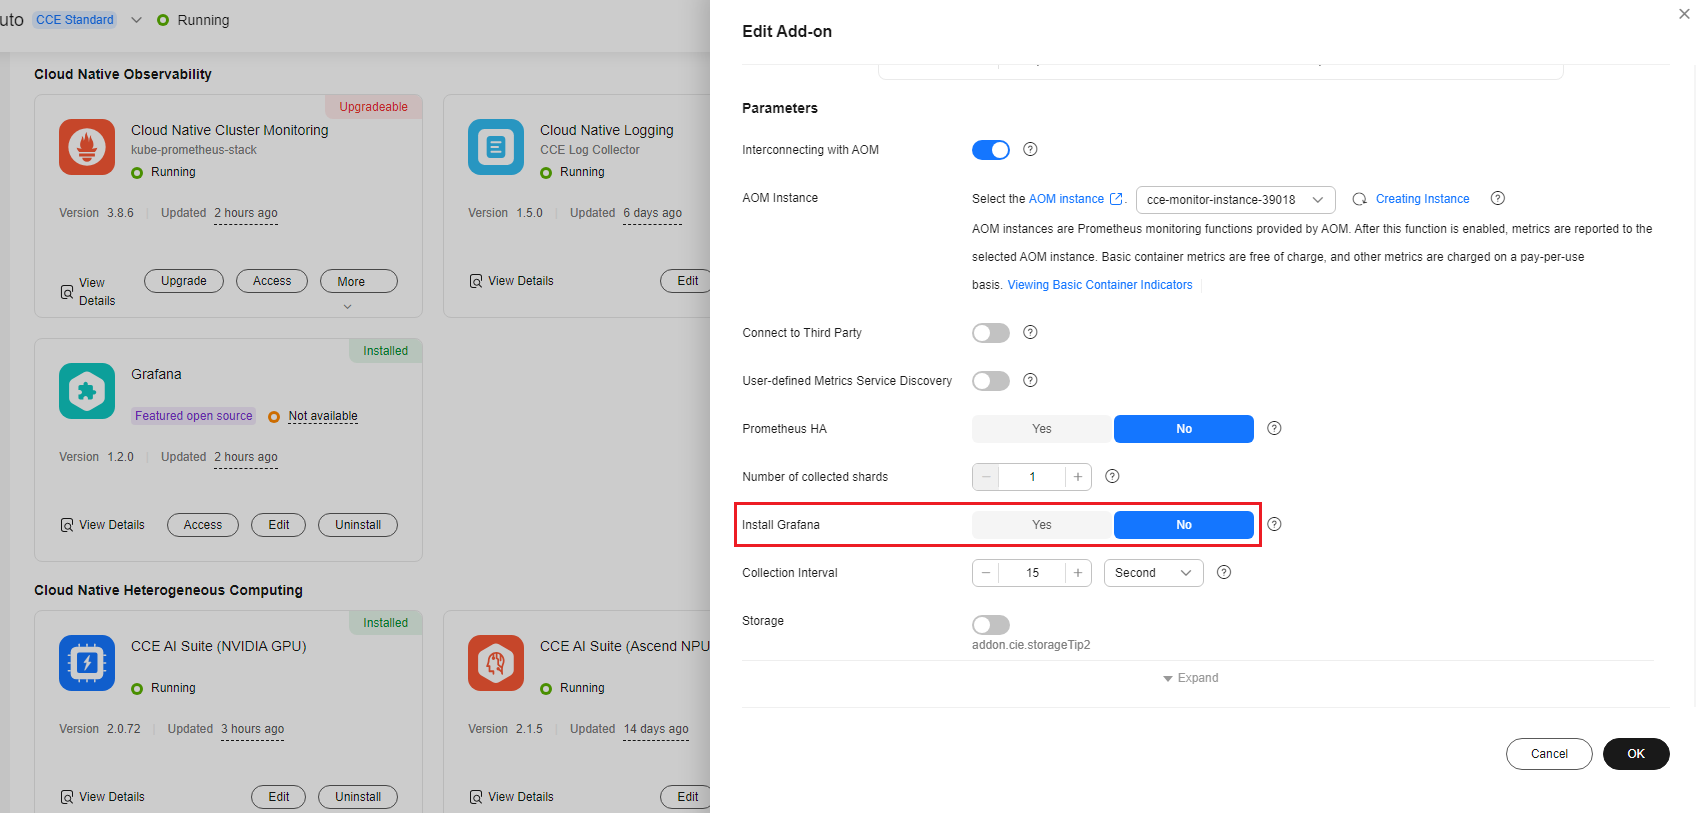This screenshot has height=813, width=1696.
Task: Click the collection interval value input field
Action: coord(1032,573)
